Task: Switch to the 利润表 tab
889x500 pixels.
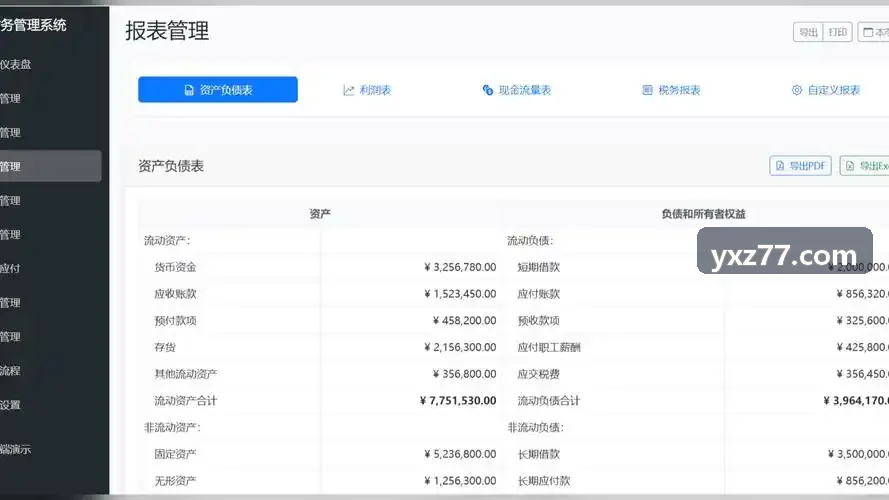Action: tap(367, 90)
